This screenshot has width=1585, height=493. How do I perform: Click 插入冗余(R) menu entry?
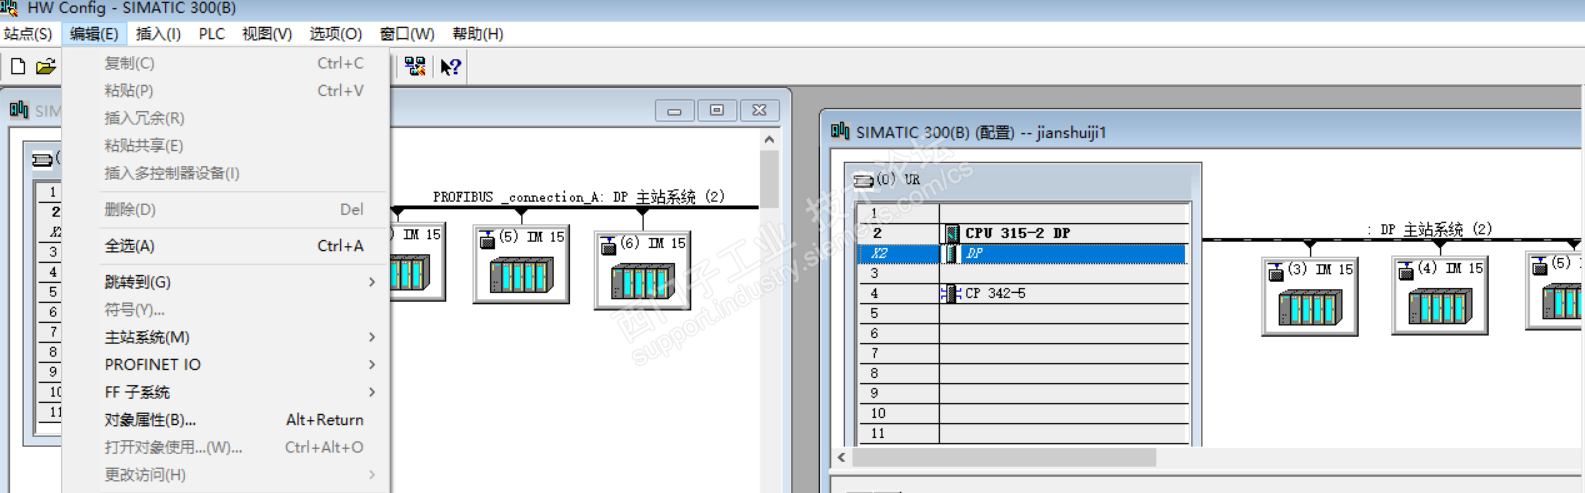coord(226,118)
